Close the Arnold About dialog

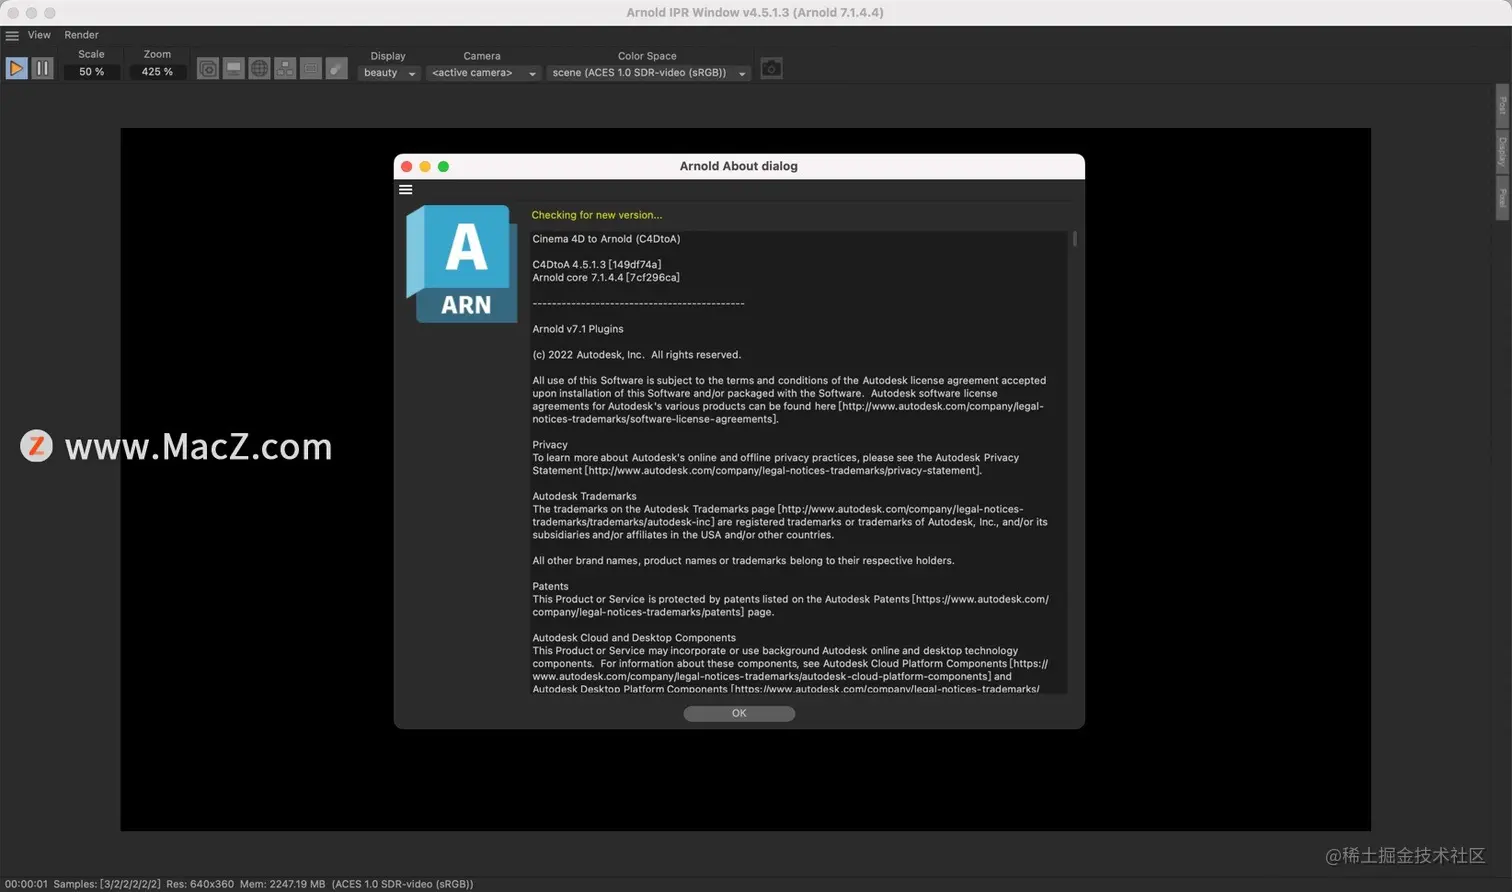[406, 166]
